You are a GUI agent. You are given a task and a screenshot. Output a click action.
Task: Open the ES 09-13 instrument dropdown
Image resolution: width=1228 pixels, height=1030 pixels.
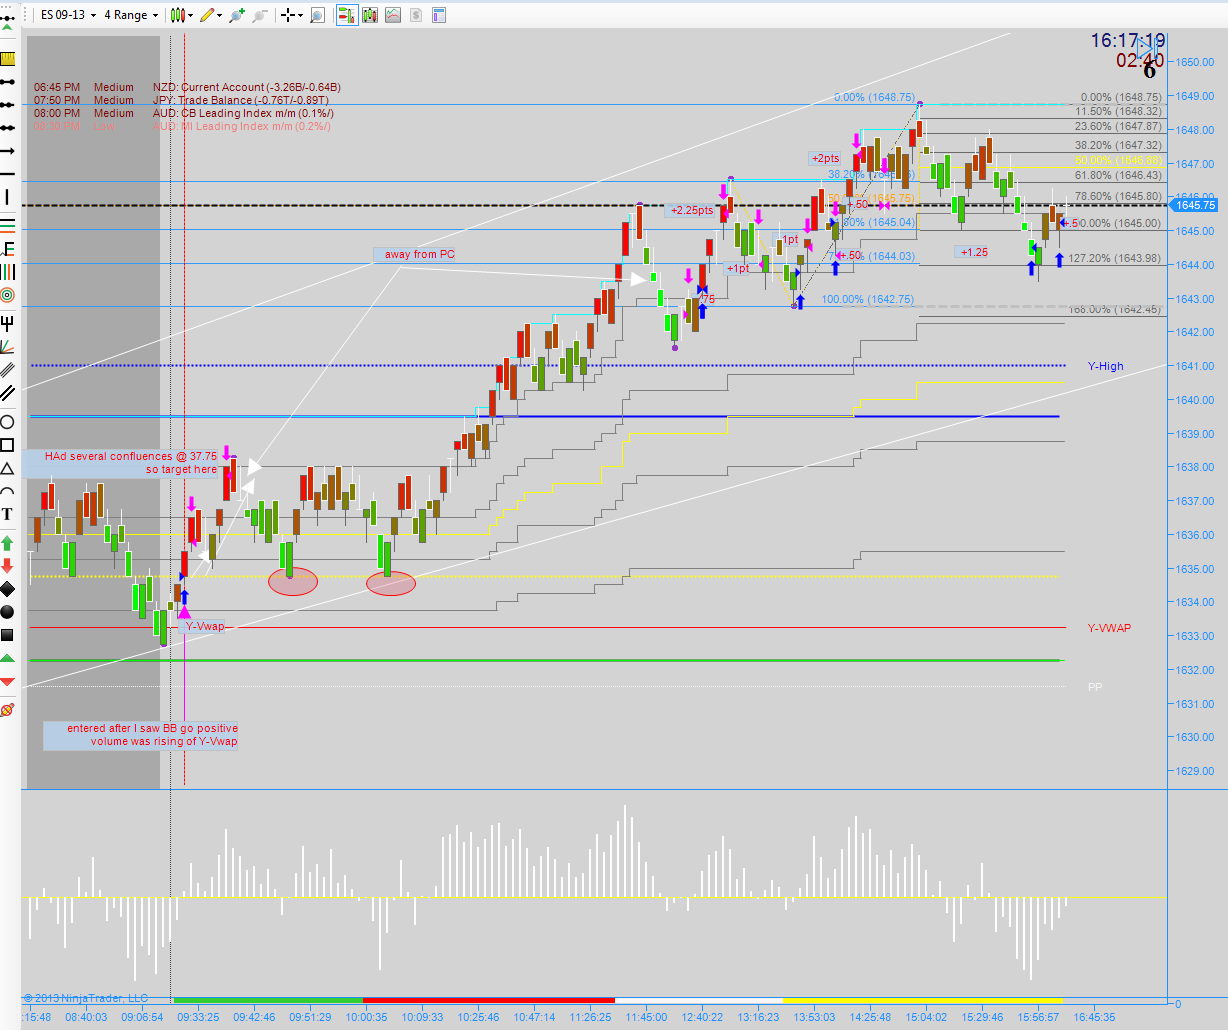click(x=68, y=15)
